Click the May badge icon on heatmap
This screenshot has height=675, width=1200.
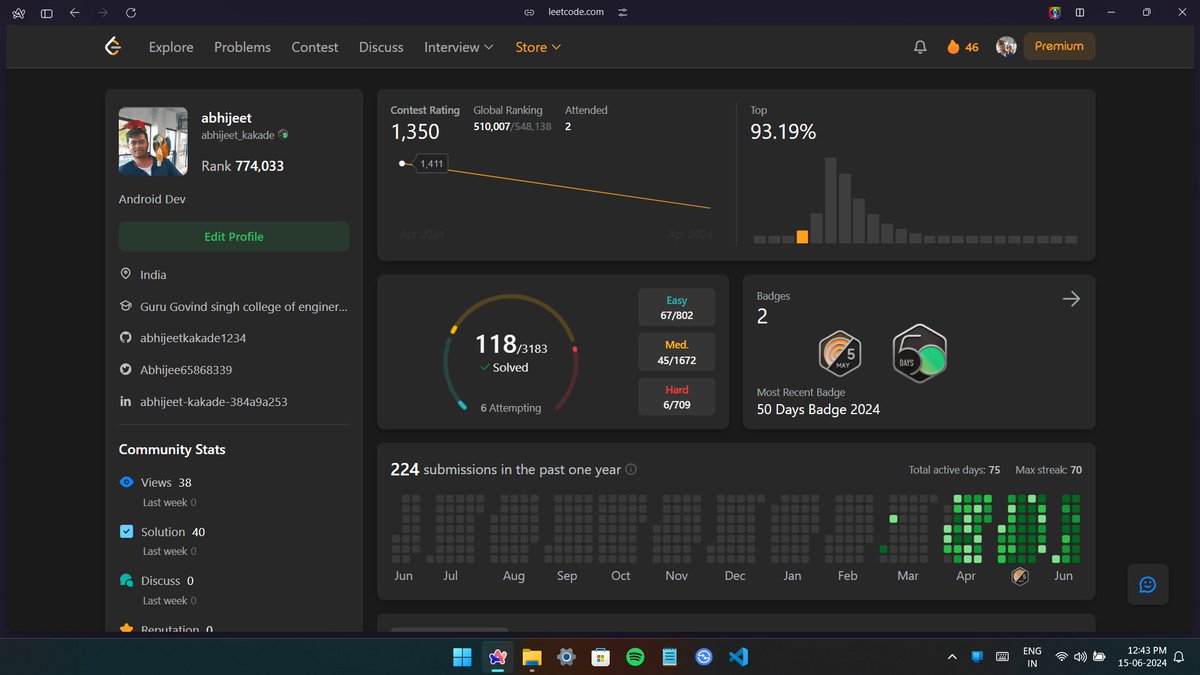(1020, 576)
